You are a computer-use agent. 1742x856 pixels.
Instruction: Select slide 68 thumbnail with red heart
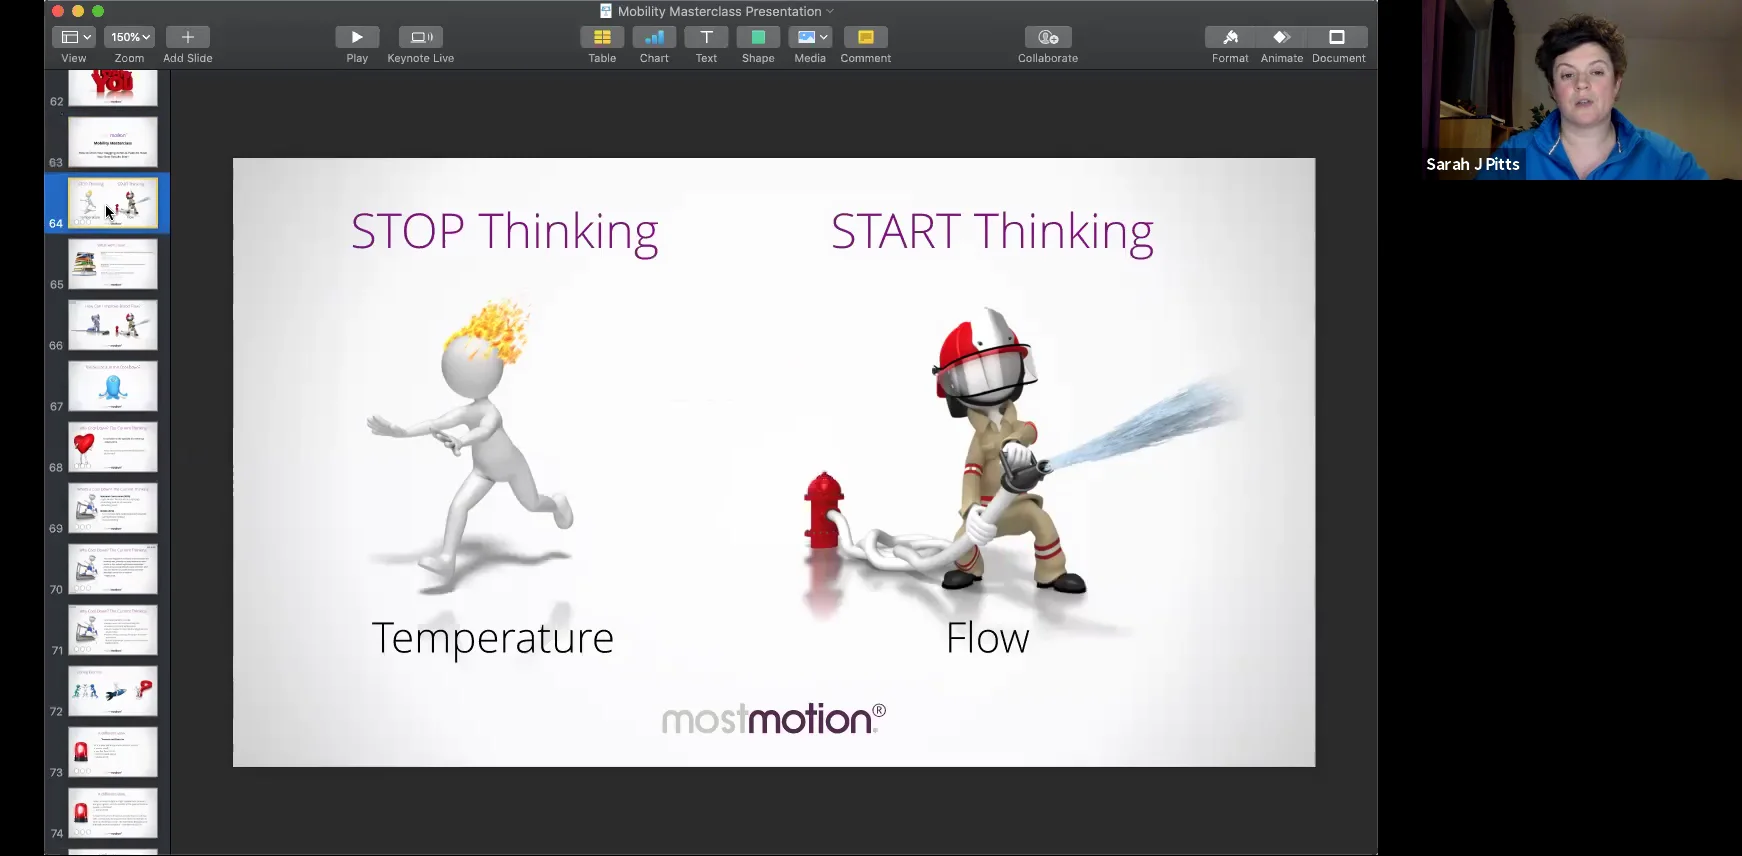tap(113, 447)
